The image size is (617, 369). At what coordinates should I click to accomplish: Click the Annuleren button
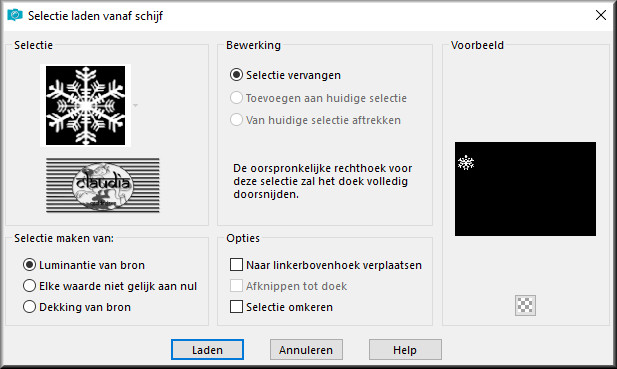(x=306, y=349)
